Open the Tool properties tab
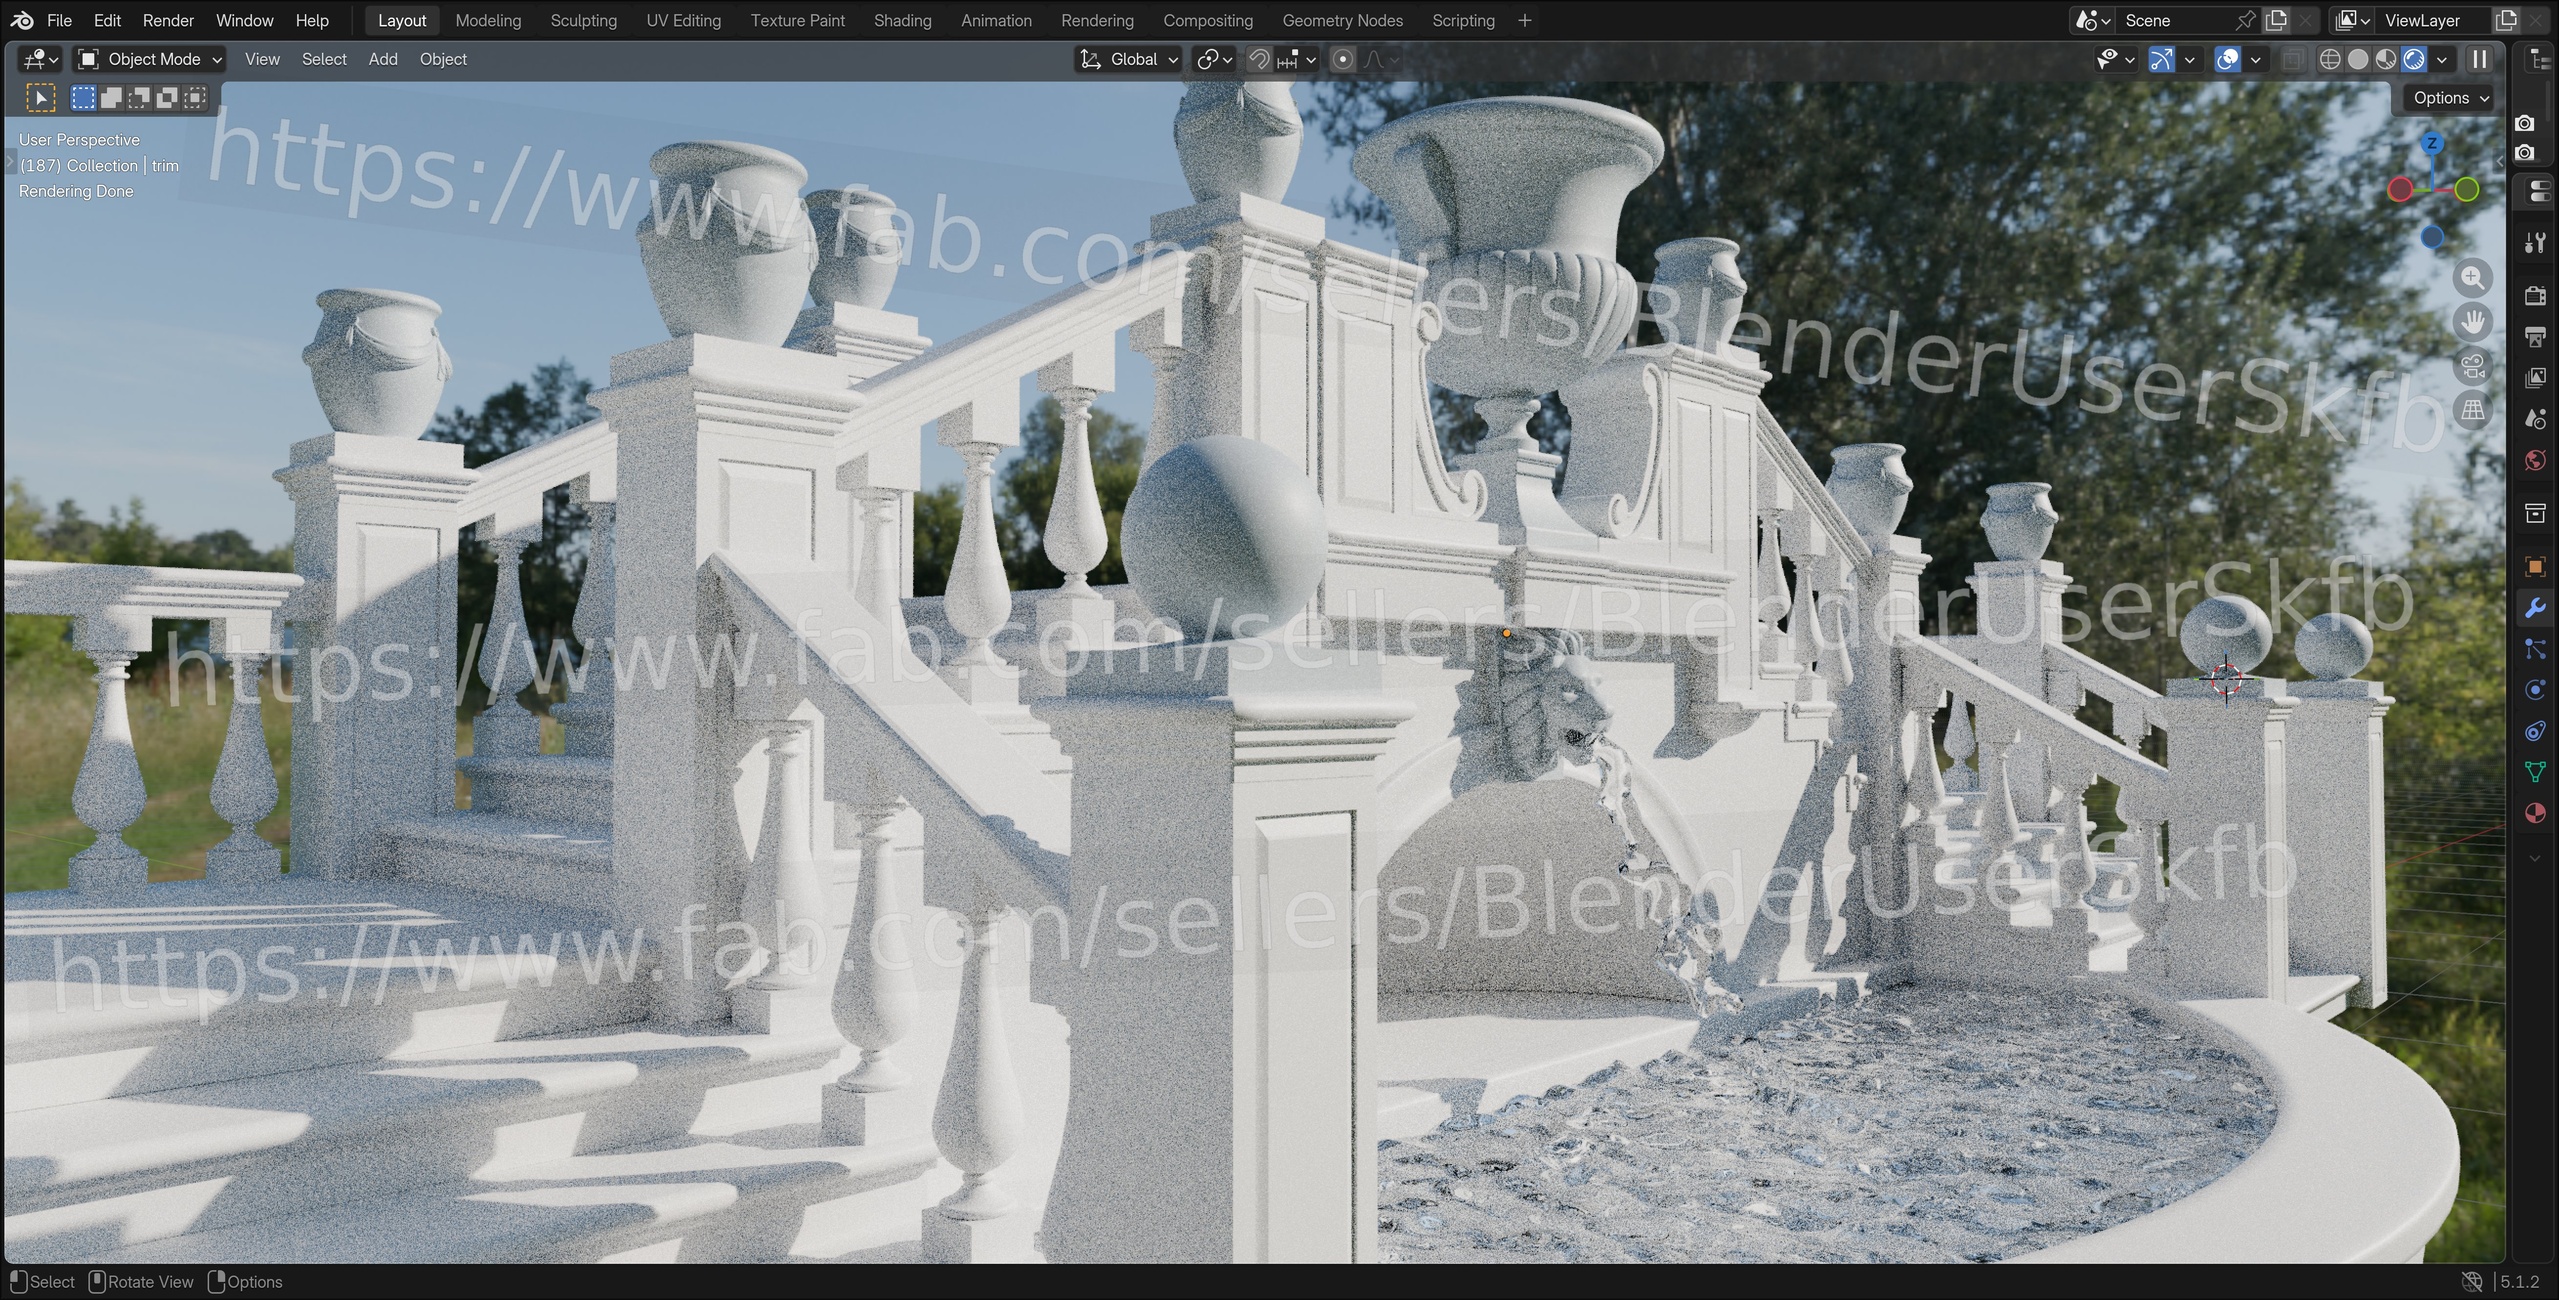The height and width of the screenshot is (1300, 2559). pyautogui.click(x=2534, y=243)
